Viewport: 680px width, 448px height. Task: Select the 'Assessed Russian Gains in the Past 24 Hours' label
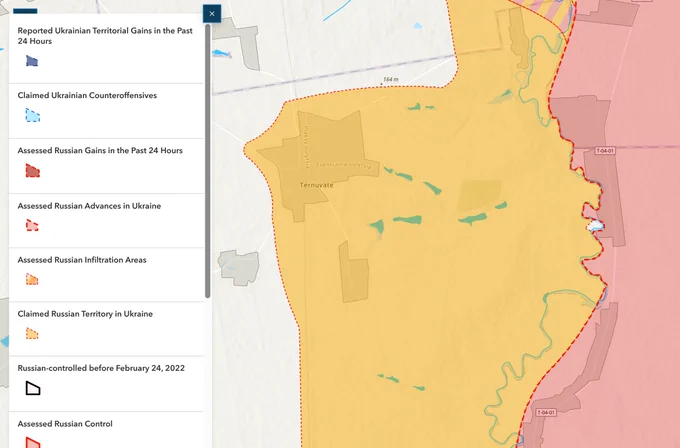(100, 150)
